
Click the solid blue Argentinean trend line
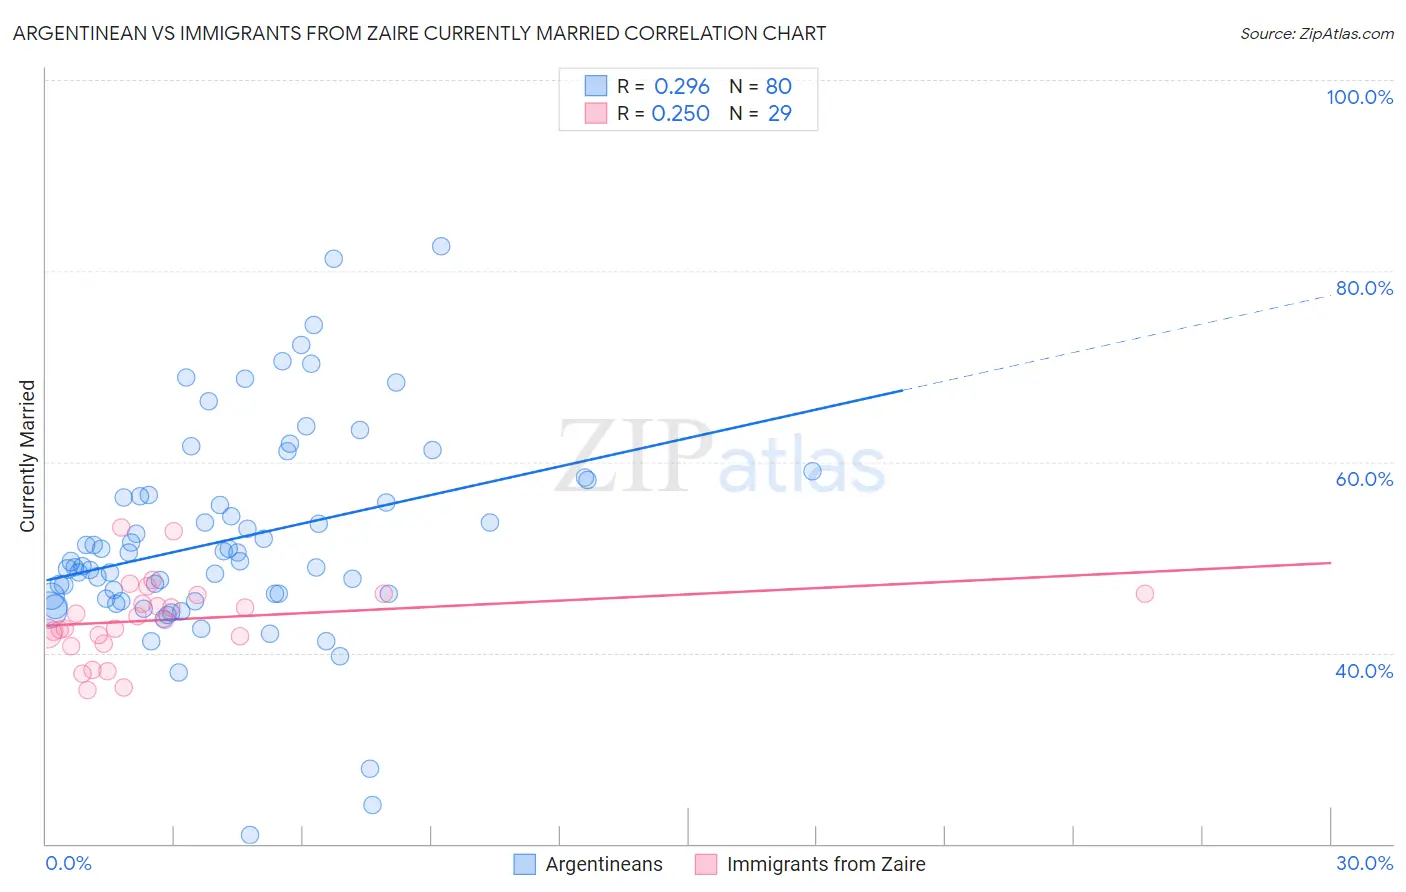[474, 486]
